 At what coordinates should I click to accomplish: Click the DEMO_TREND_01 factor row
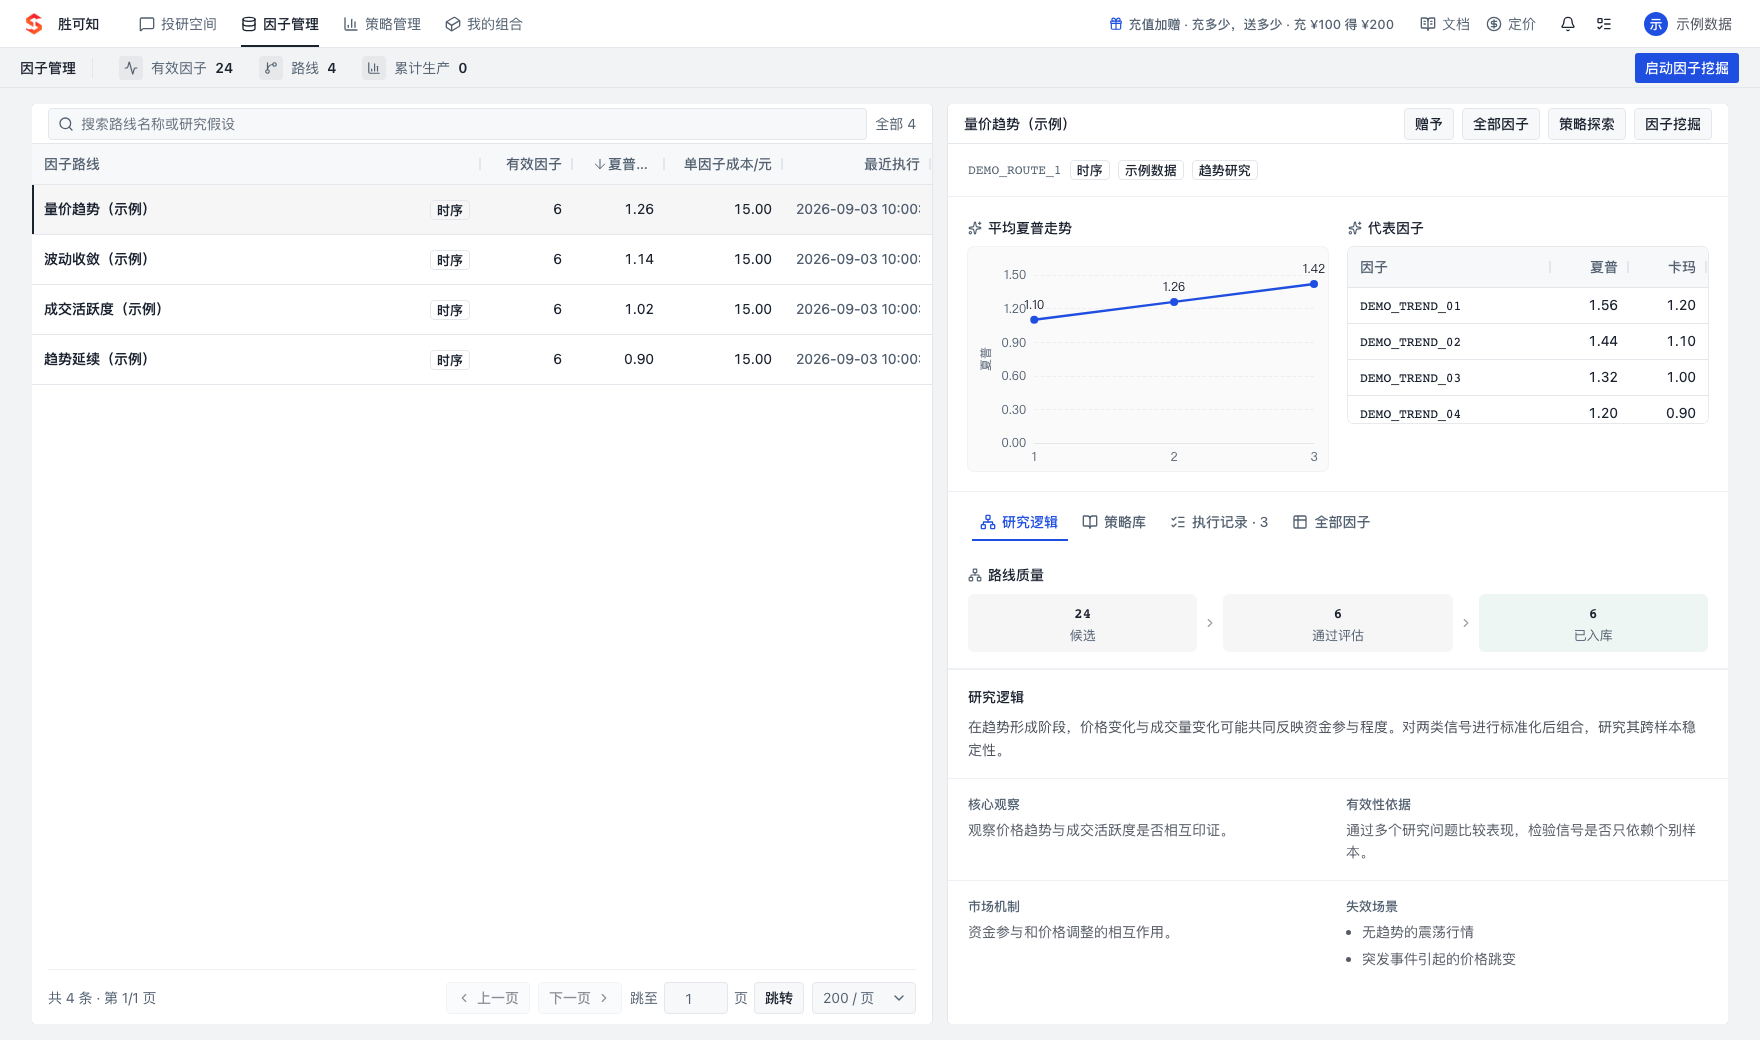coord(1528,306)
